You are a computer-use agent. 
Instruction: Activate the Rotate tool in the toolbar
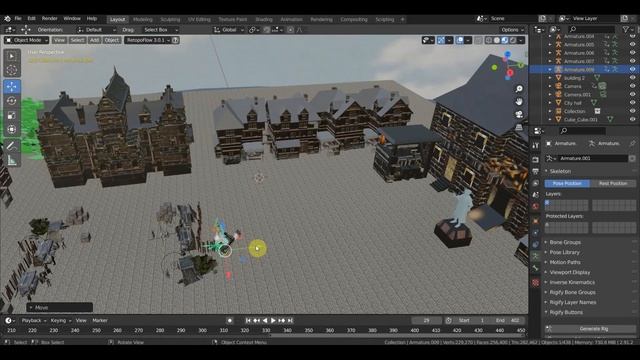tap(12, 101)
